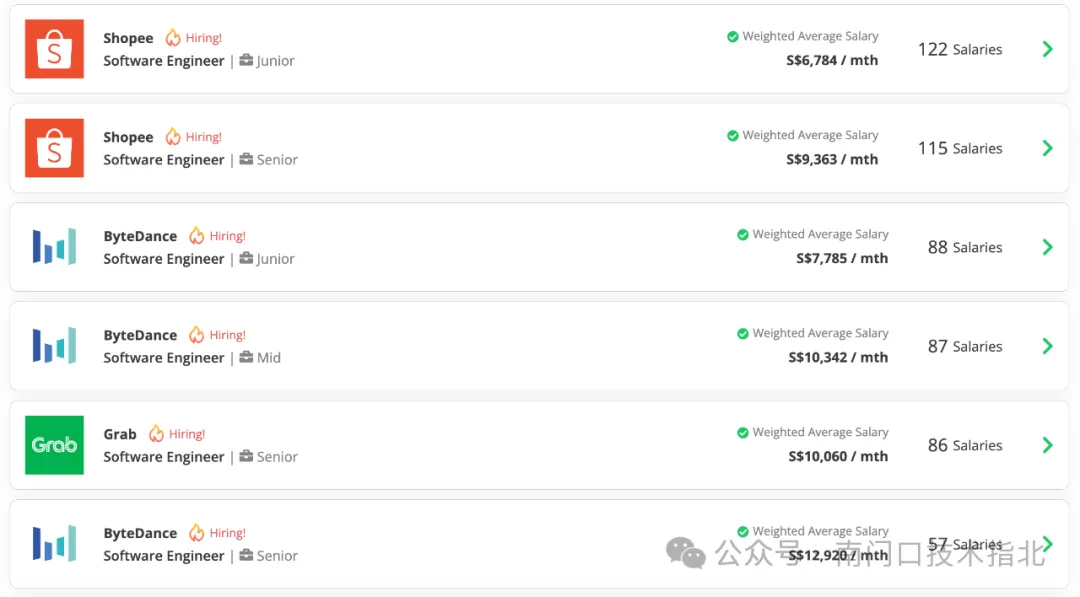Click the S$10,342 / mth salary figure

(838, 357)
